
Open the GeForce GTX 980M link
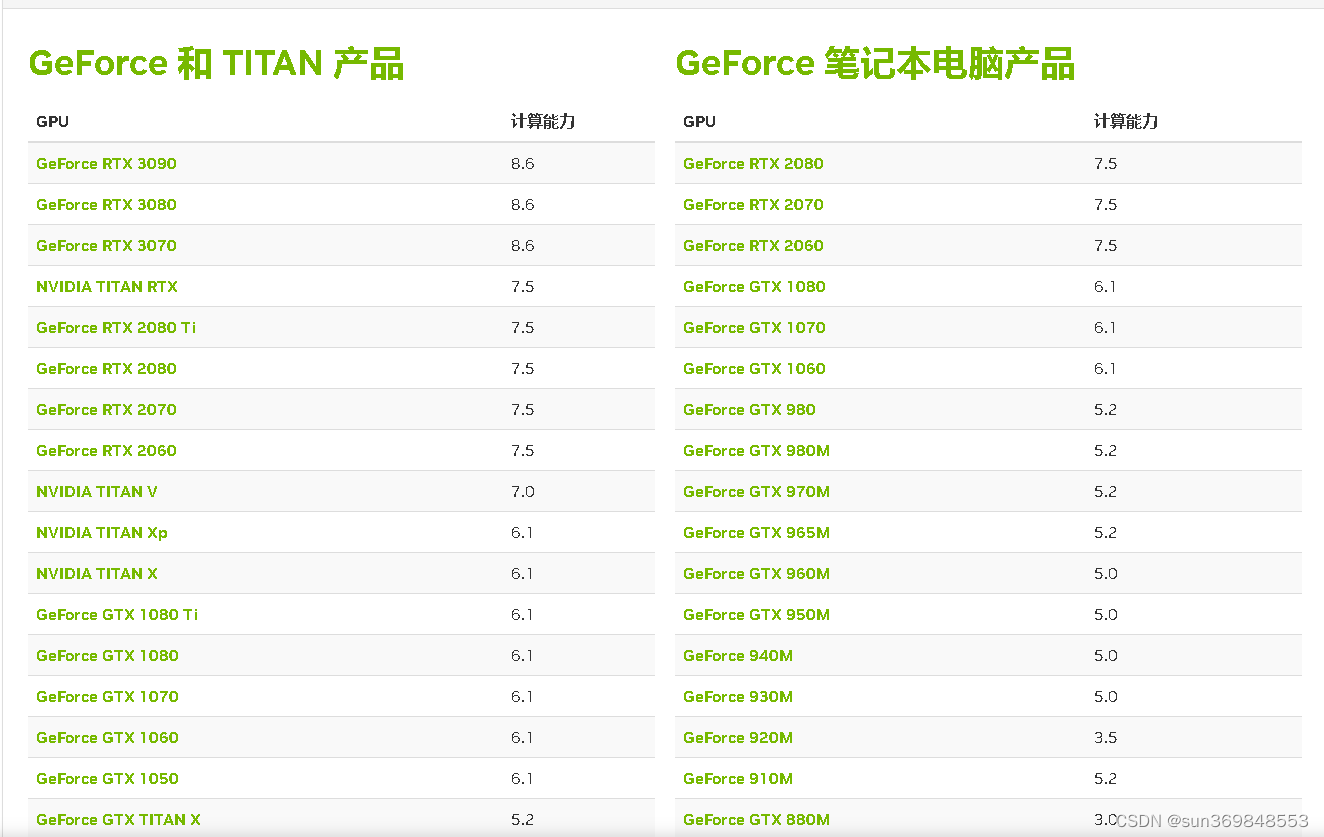pos(756,450)
